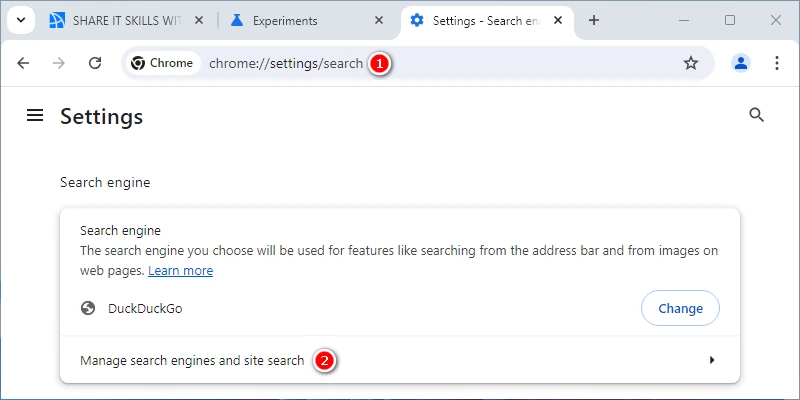Open the tab search dropdown arrow
The image size is (800, 400).
[21, 21]
